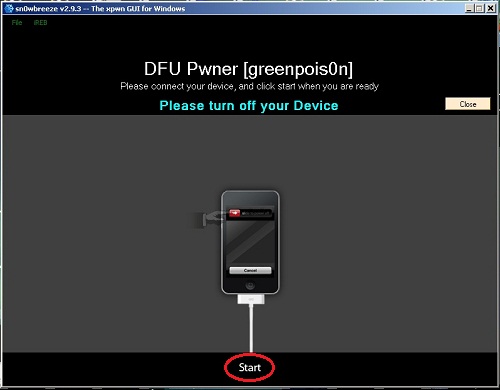
Task: Click the 'Please connect your device' instruction text
Action: click(x=250, y=86)
